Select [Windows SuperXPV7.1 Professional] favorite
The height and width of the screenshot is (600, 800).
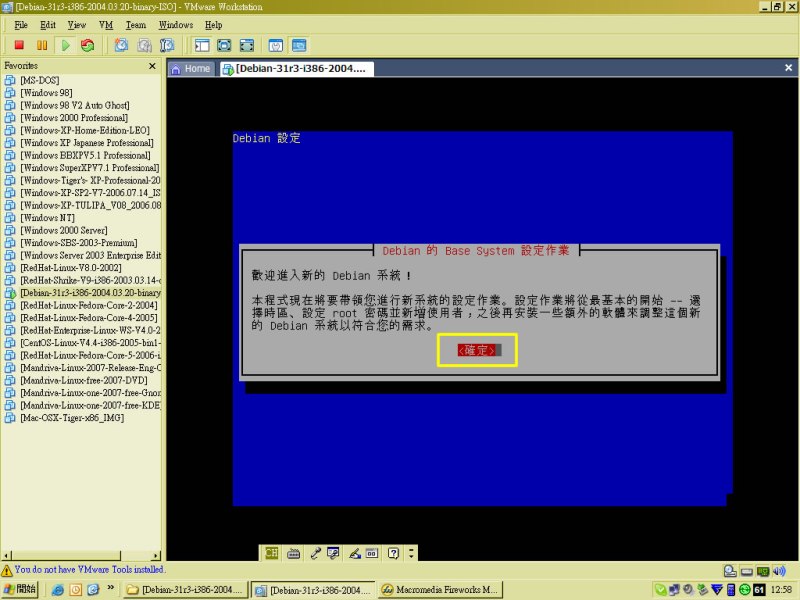pos(89,168)
